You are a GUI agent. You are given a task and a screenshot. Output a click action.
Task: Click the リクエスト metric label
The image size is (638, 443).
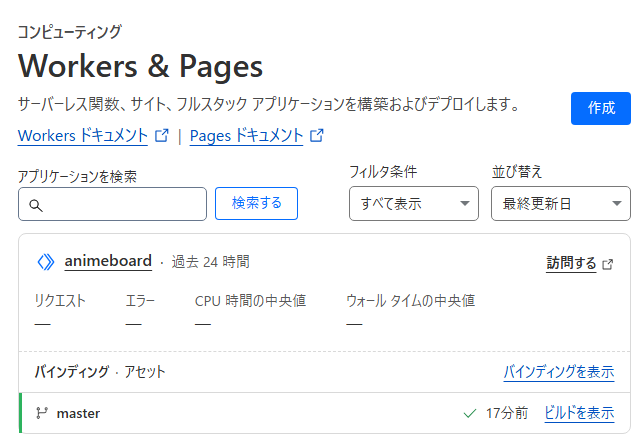click(x=60, y=301)
